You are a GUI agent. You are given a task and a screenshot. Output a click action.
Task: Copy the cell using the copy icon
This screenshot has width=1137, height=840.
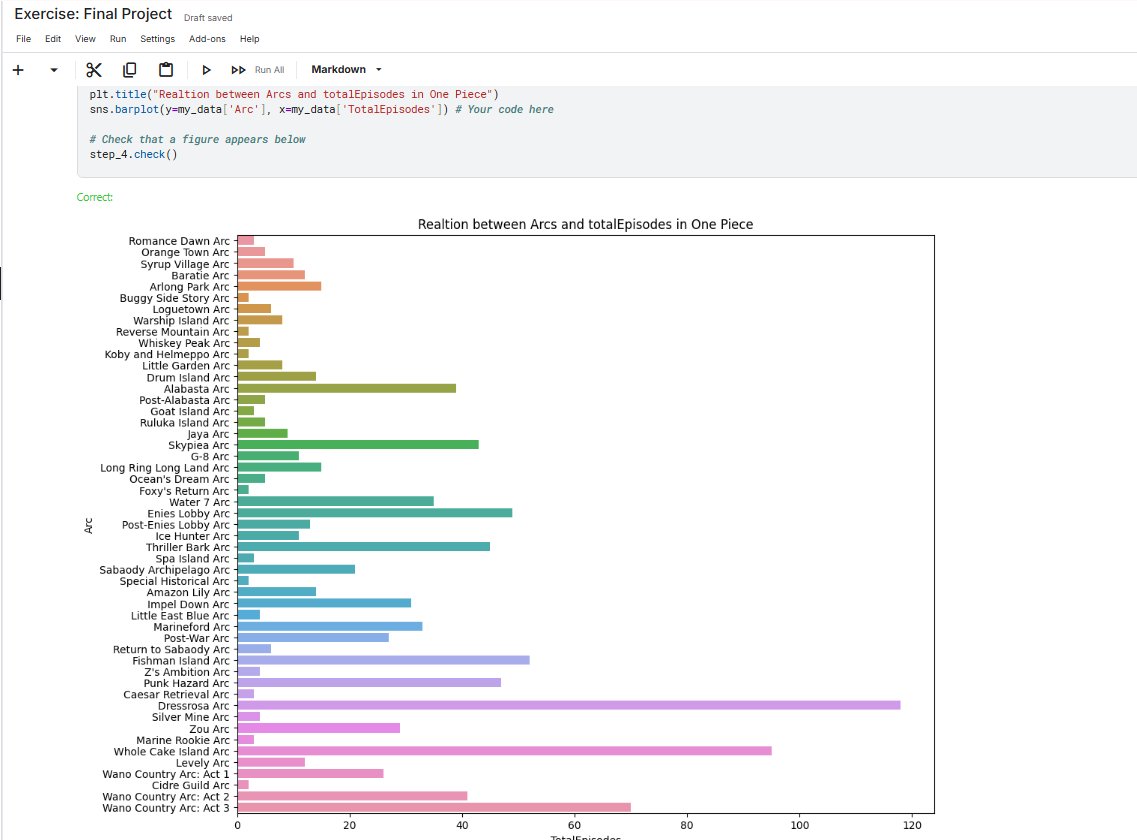point(130,70)
